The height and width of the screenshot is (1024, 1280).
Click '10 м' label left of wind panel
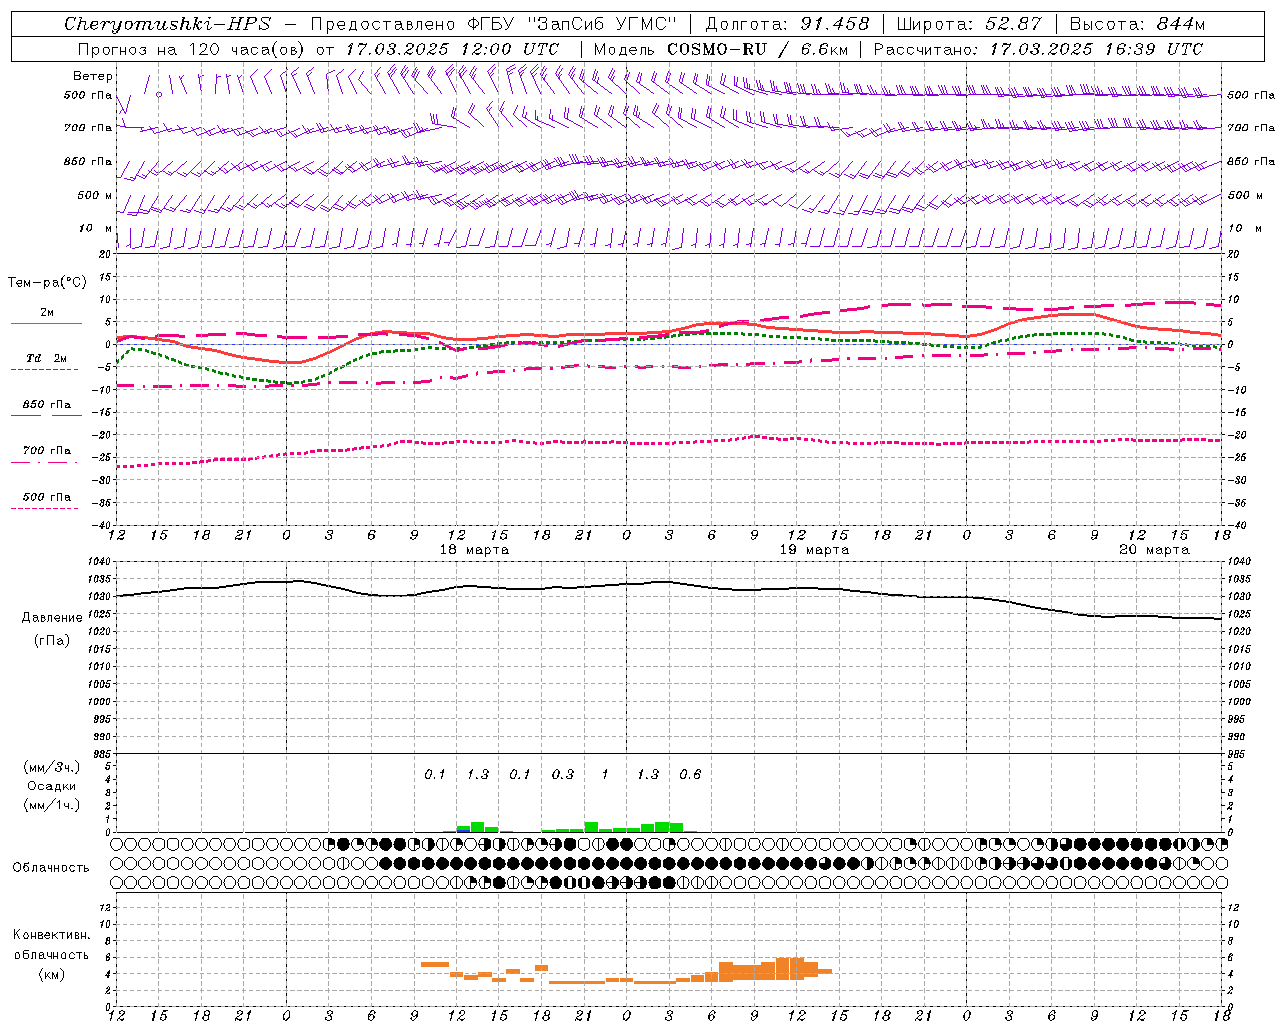click(95, 229)
